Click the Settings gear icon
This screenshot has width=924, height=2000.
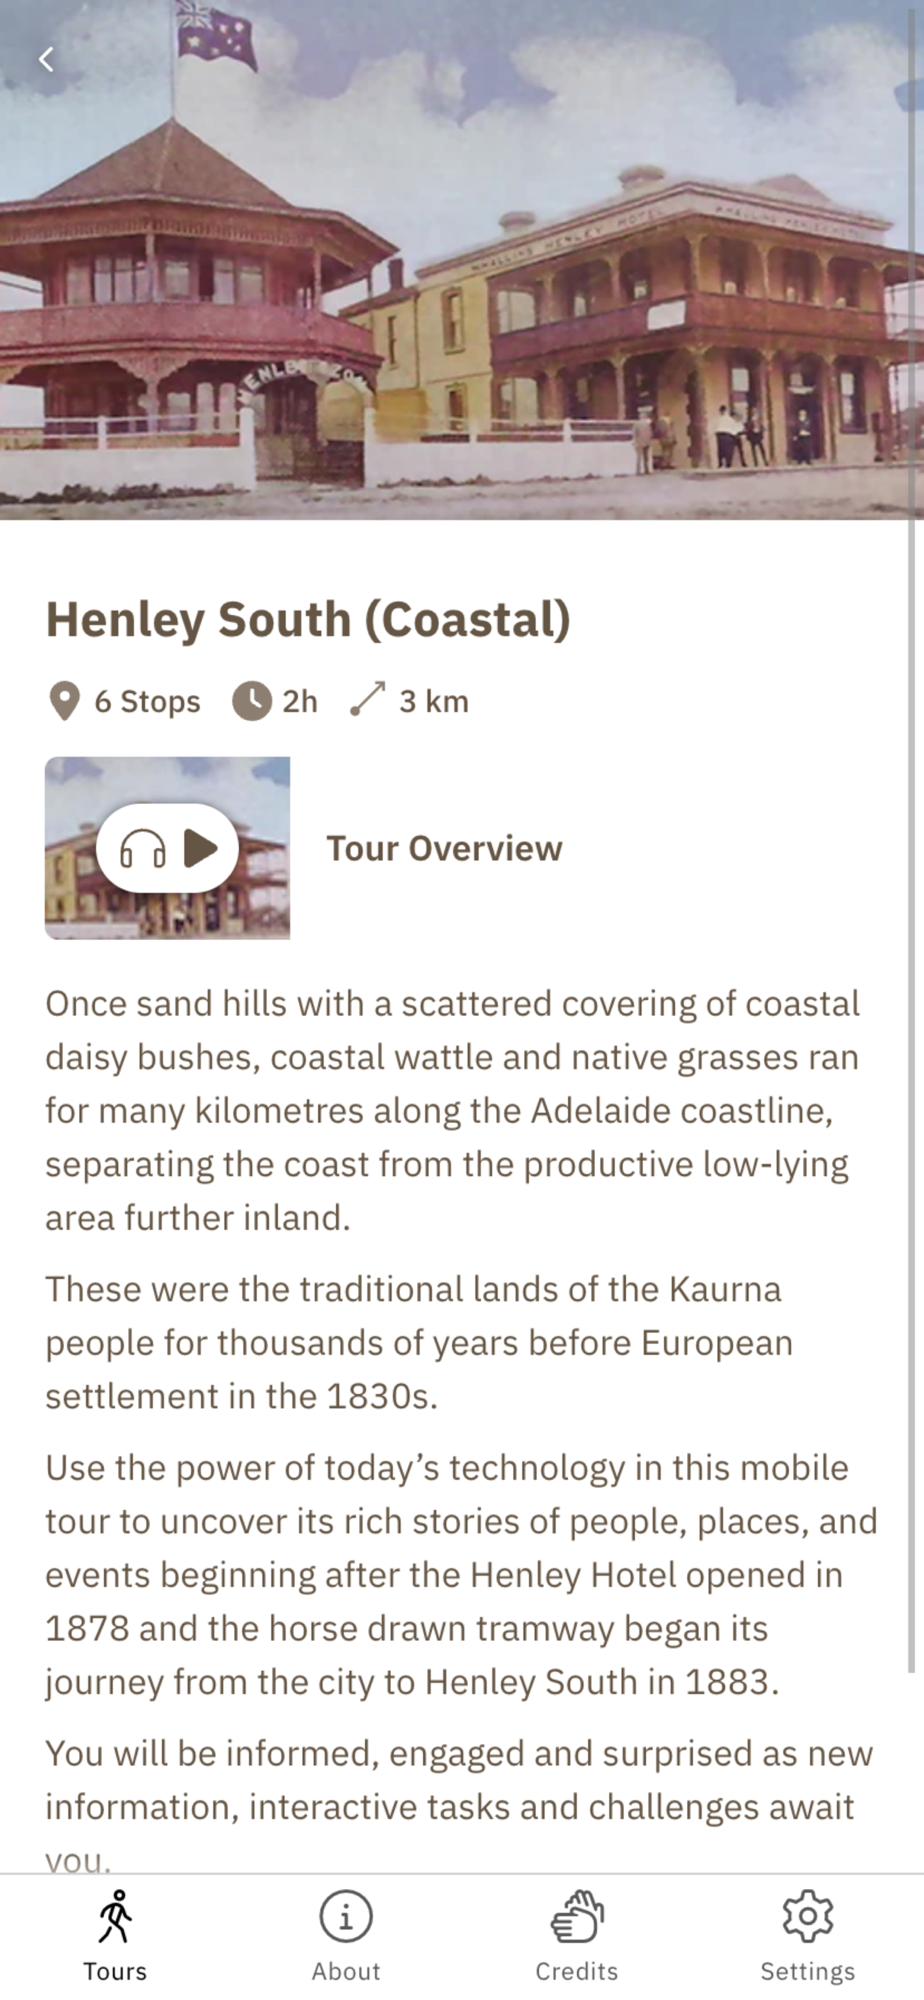tap(808, 1916)
